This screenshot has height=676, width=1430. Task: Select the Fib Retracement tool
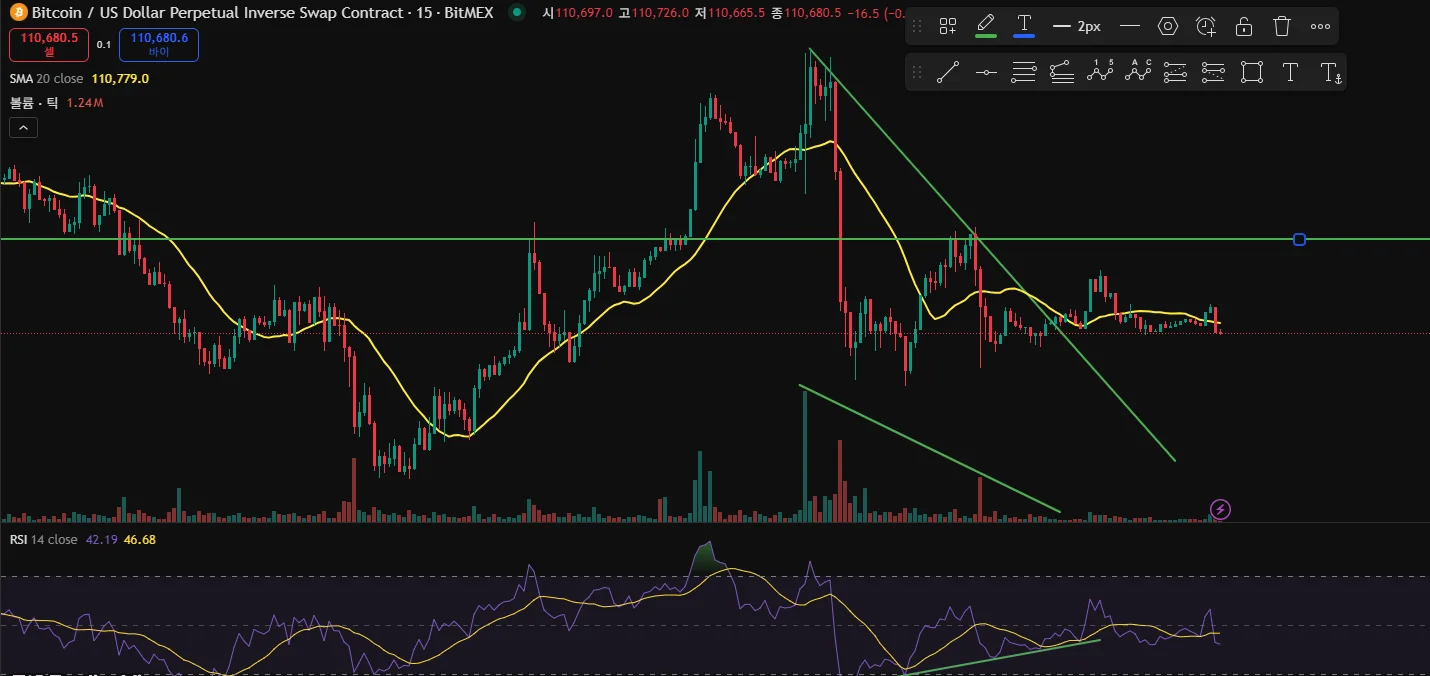point(1024,72)
